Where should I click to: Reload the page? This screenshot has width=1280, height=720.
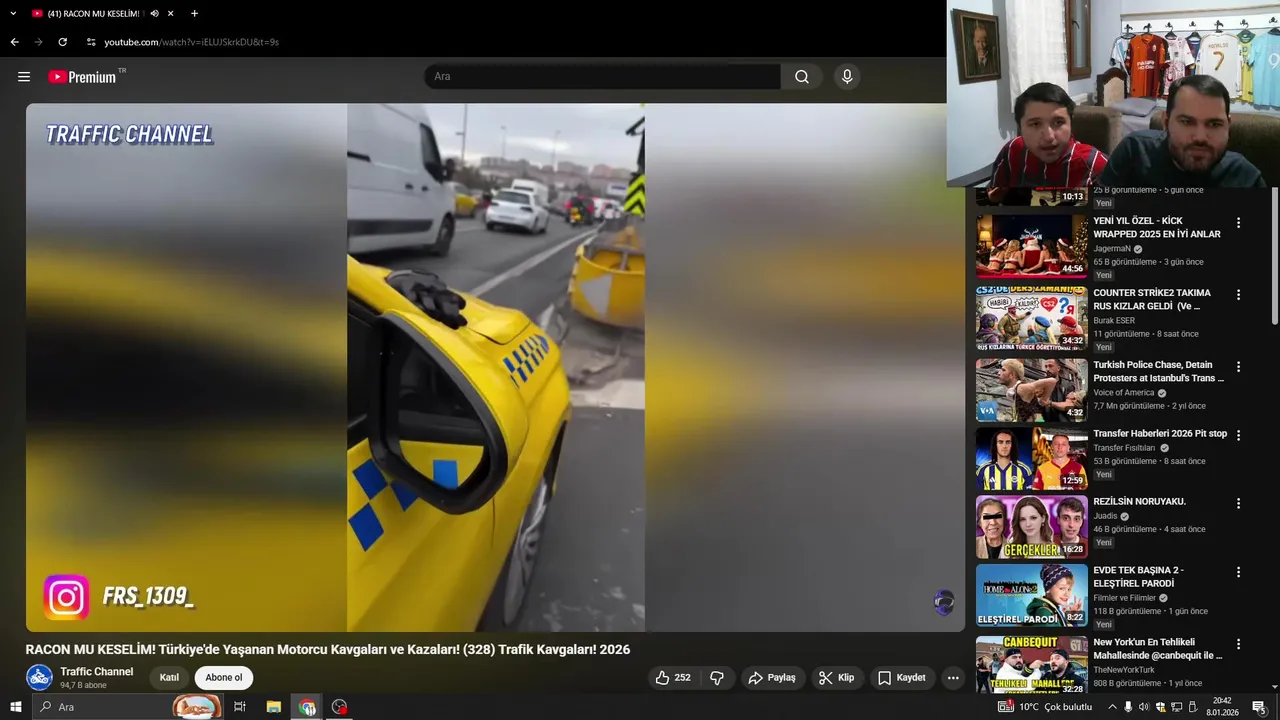pos(62,42)
